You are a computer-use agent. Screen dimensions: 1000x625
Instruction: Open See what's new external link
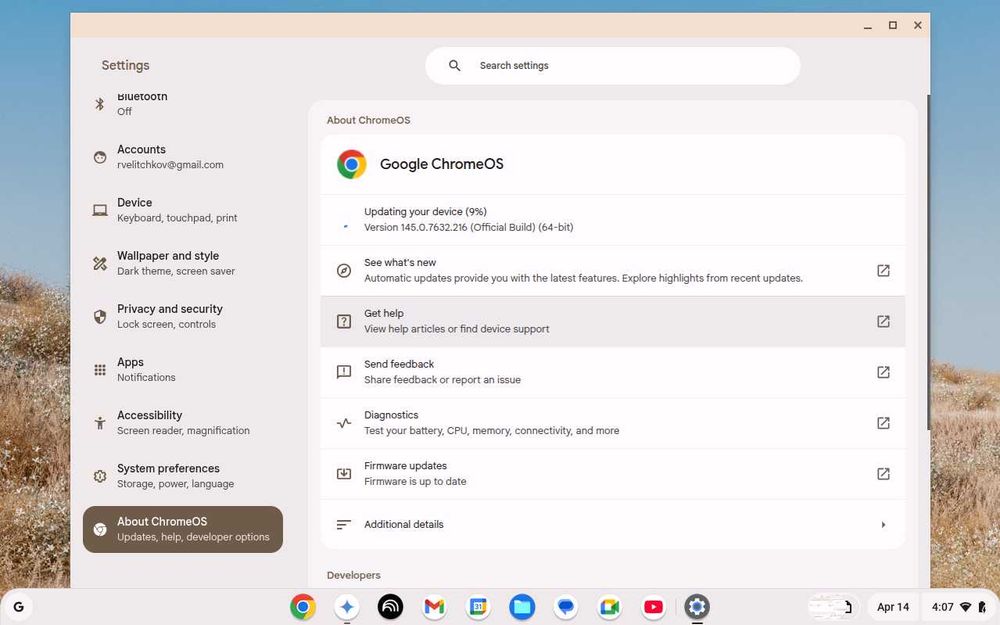pyautogui.click(x=883, y=270)
